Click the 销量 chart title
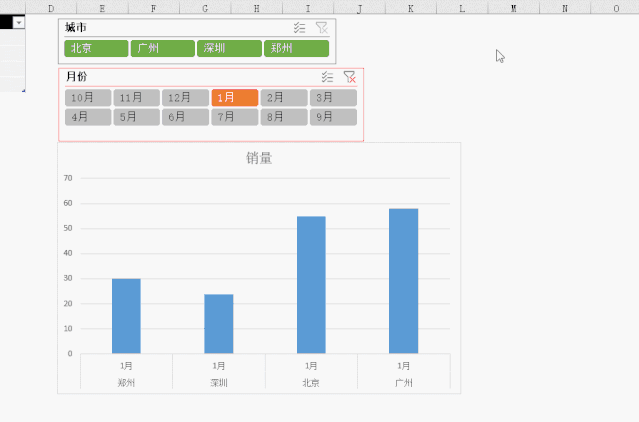This screenshot has height=422, width=639. (259, 158)
